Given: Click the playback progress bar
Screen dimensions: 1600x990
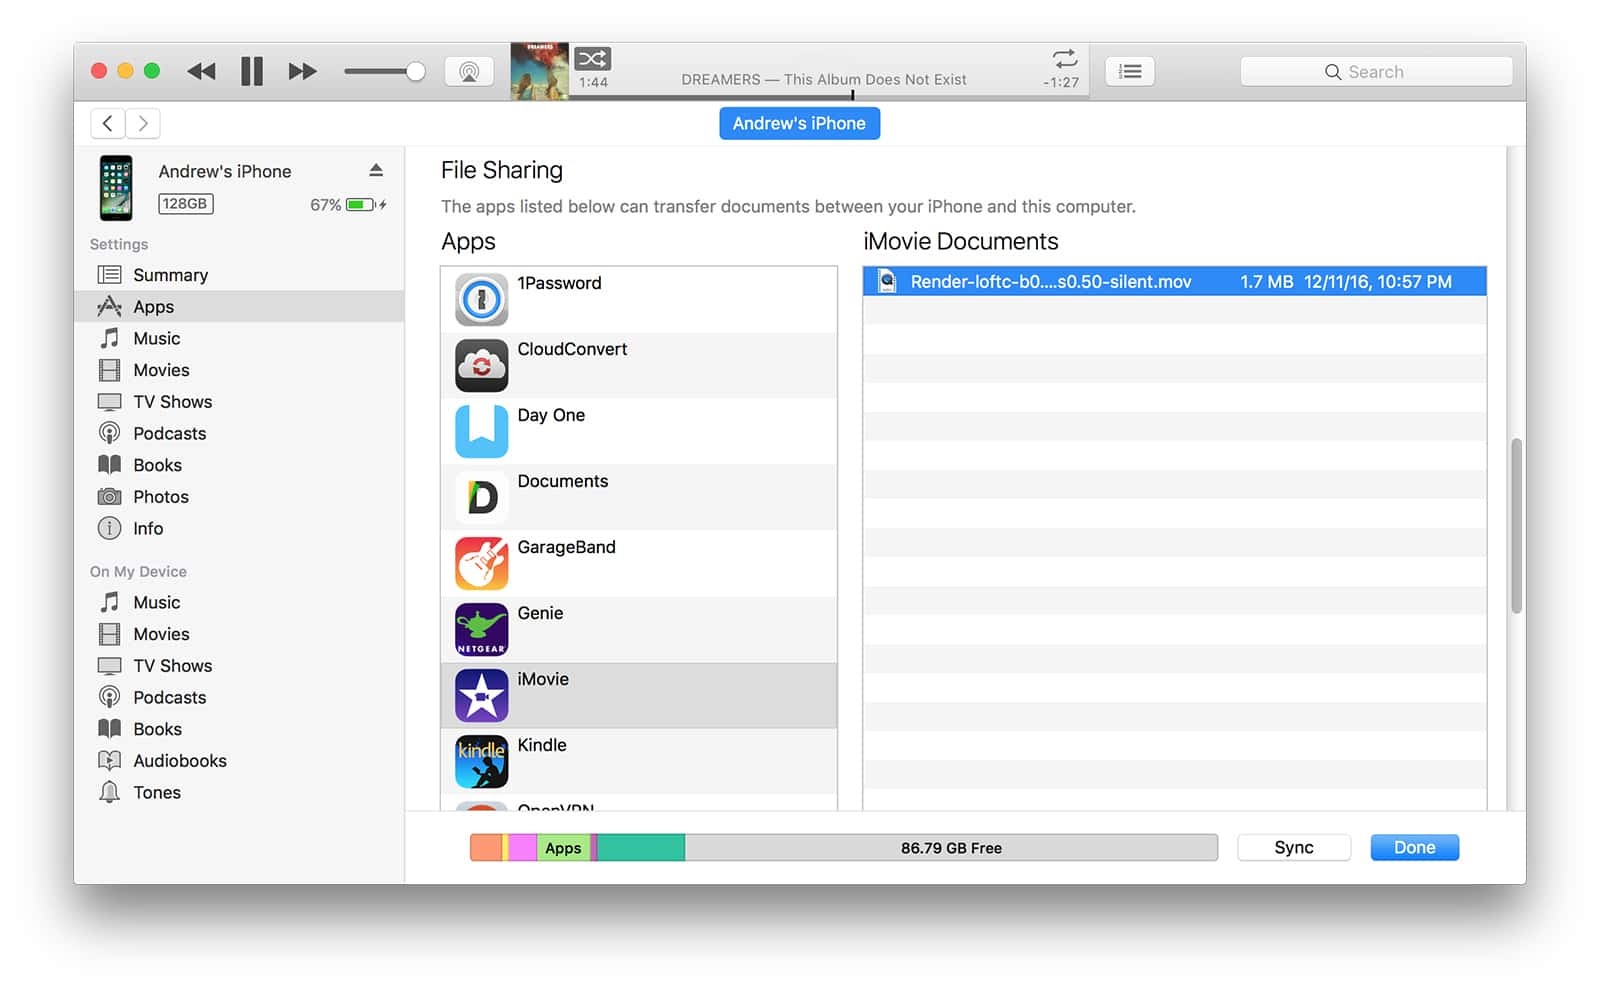Looking at the screenshot, I should click(x=830, y=97).
